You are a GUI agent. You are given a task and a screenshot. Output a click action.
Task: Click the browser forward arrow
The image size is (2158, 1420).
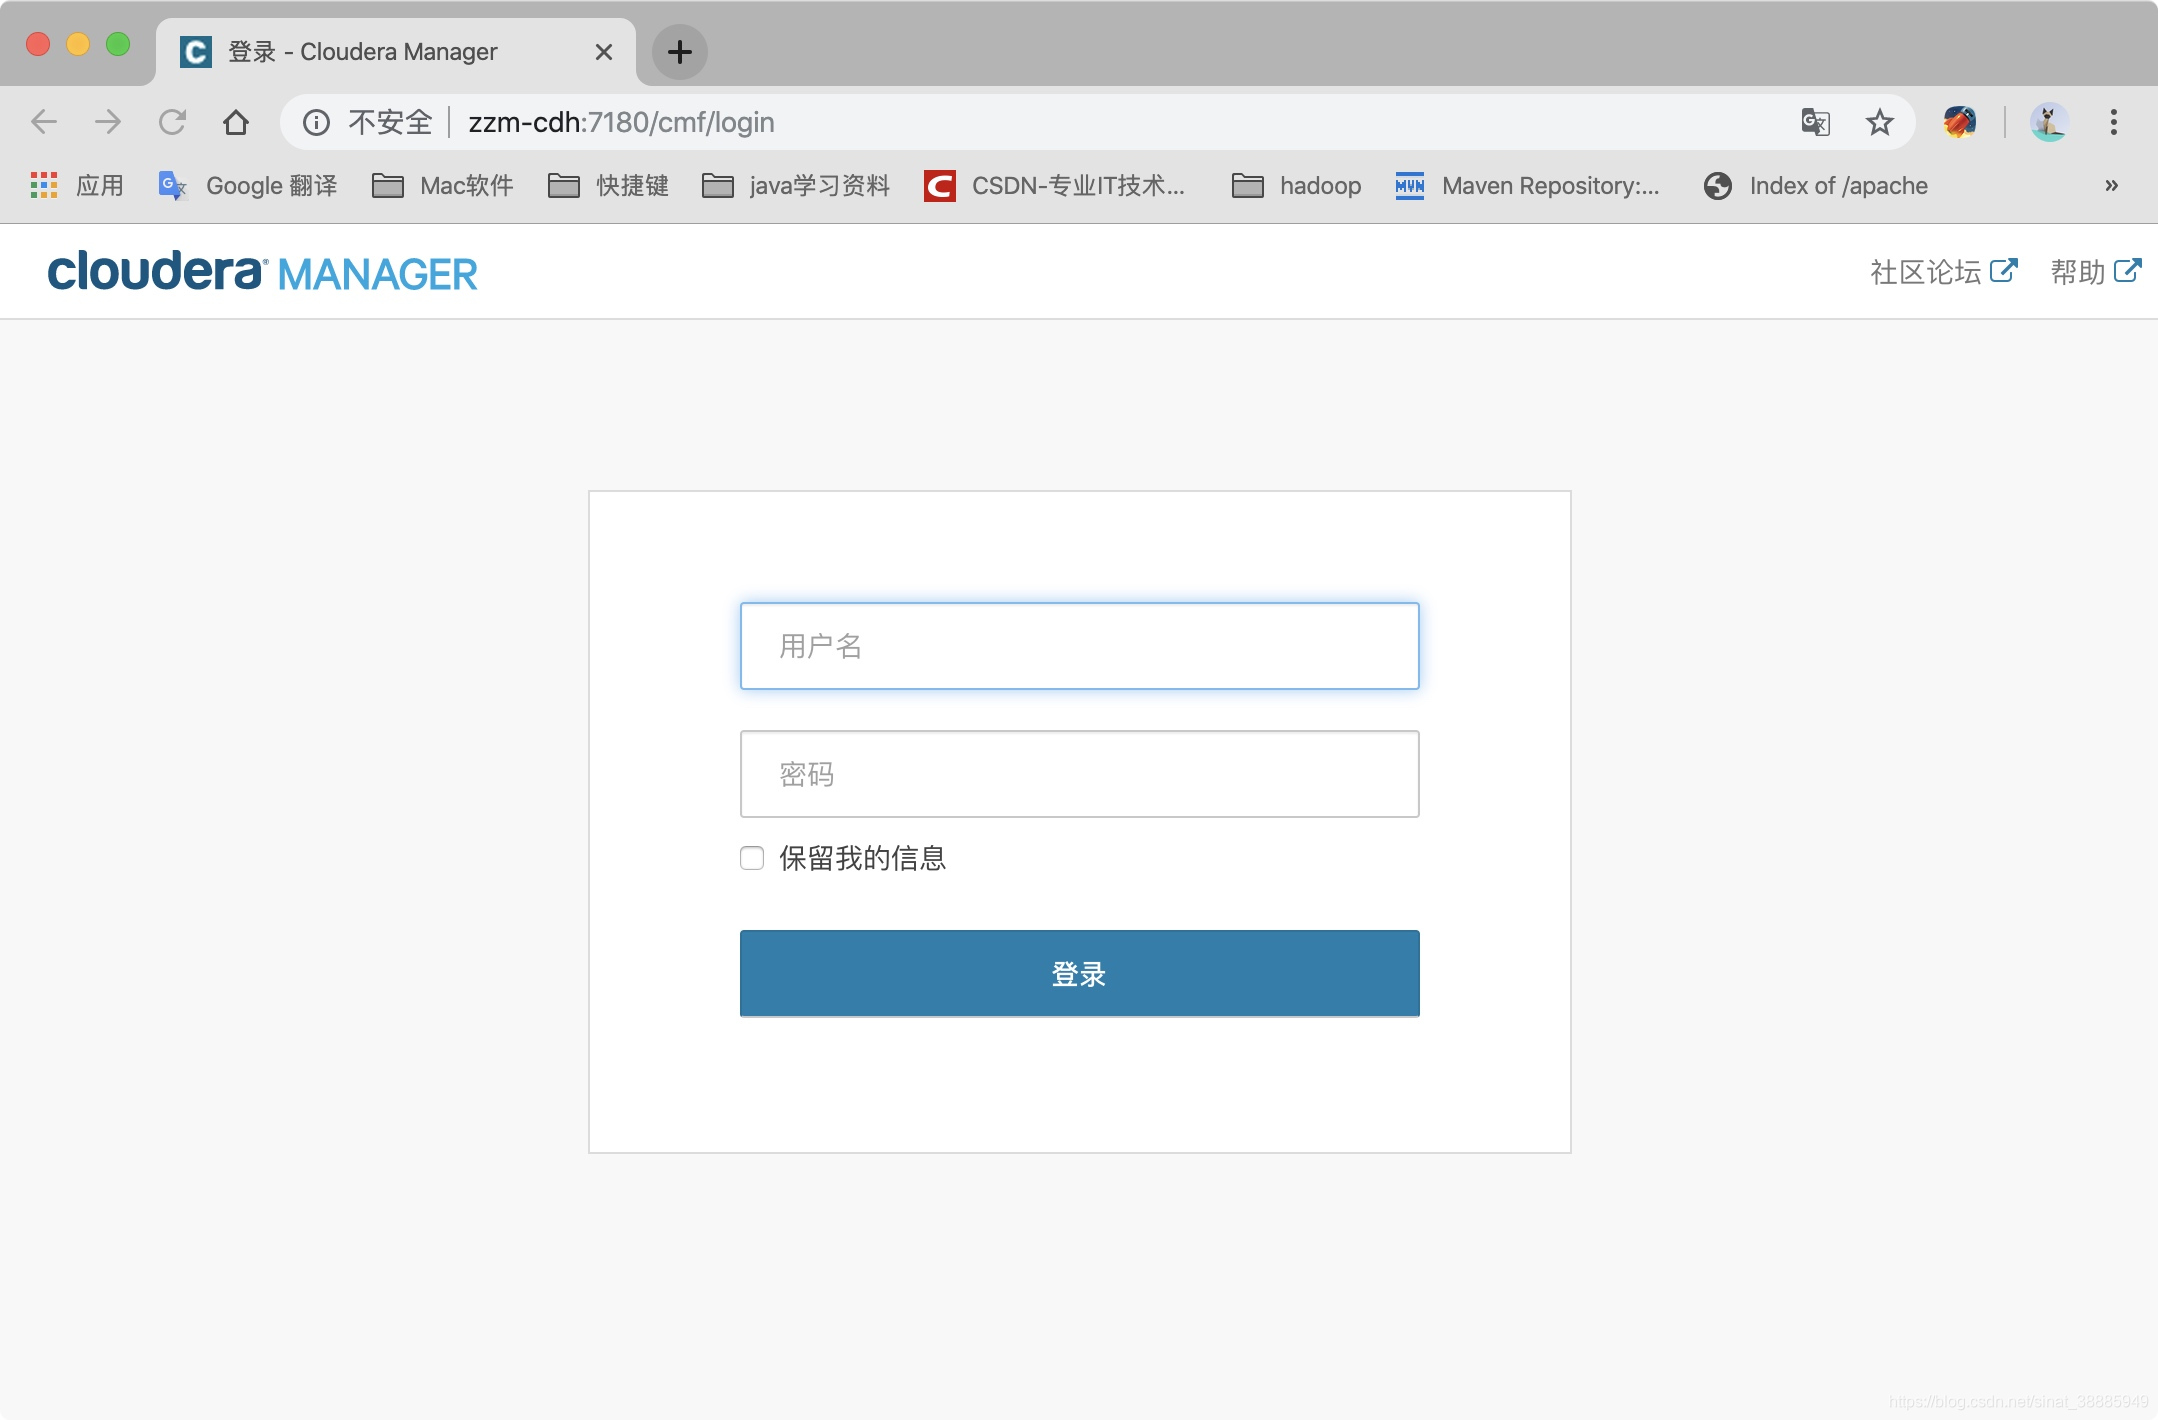(108, 122)
